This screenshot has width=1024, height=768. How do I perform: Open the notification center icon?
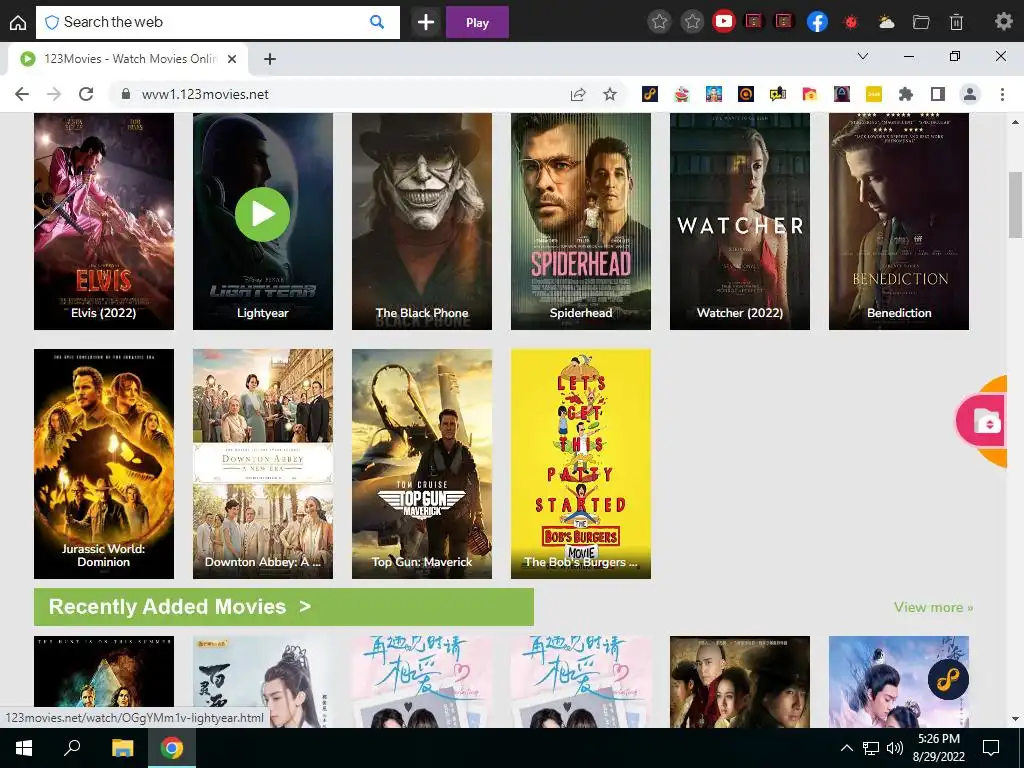pos(991,748)
